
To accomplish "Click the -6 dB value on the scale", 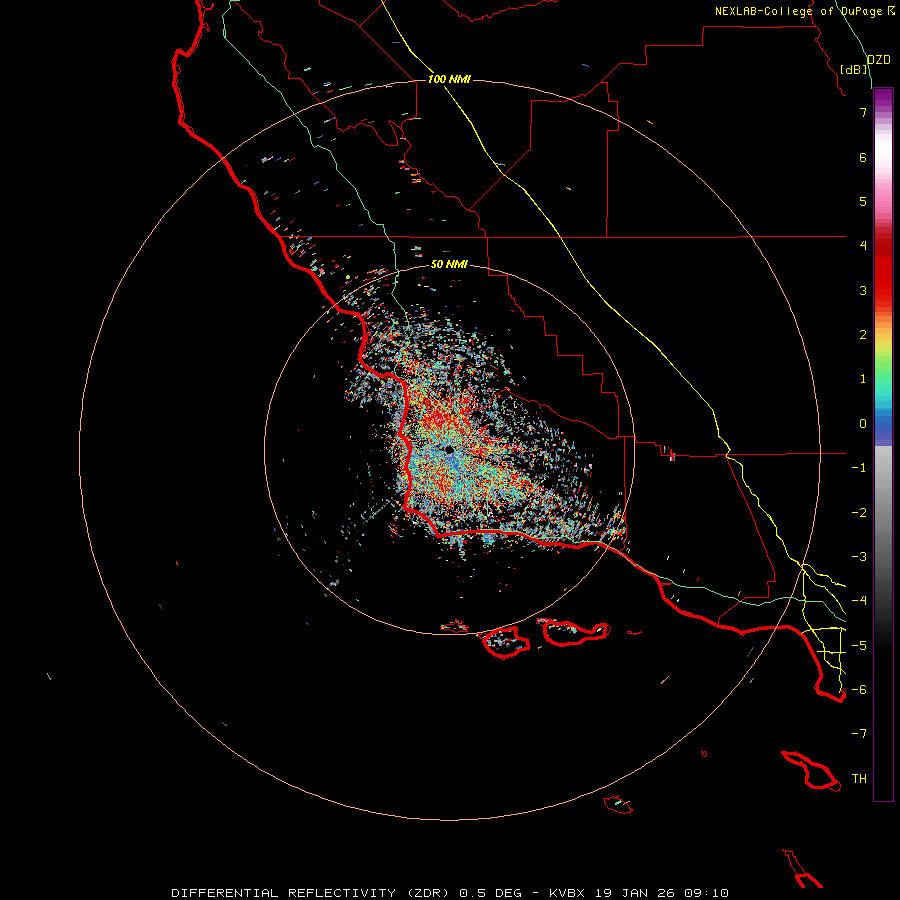I will [859, 690].
